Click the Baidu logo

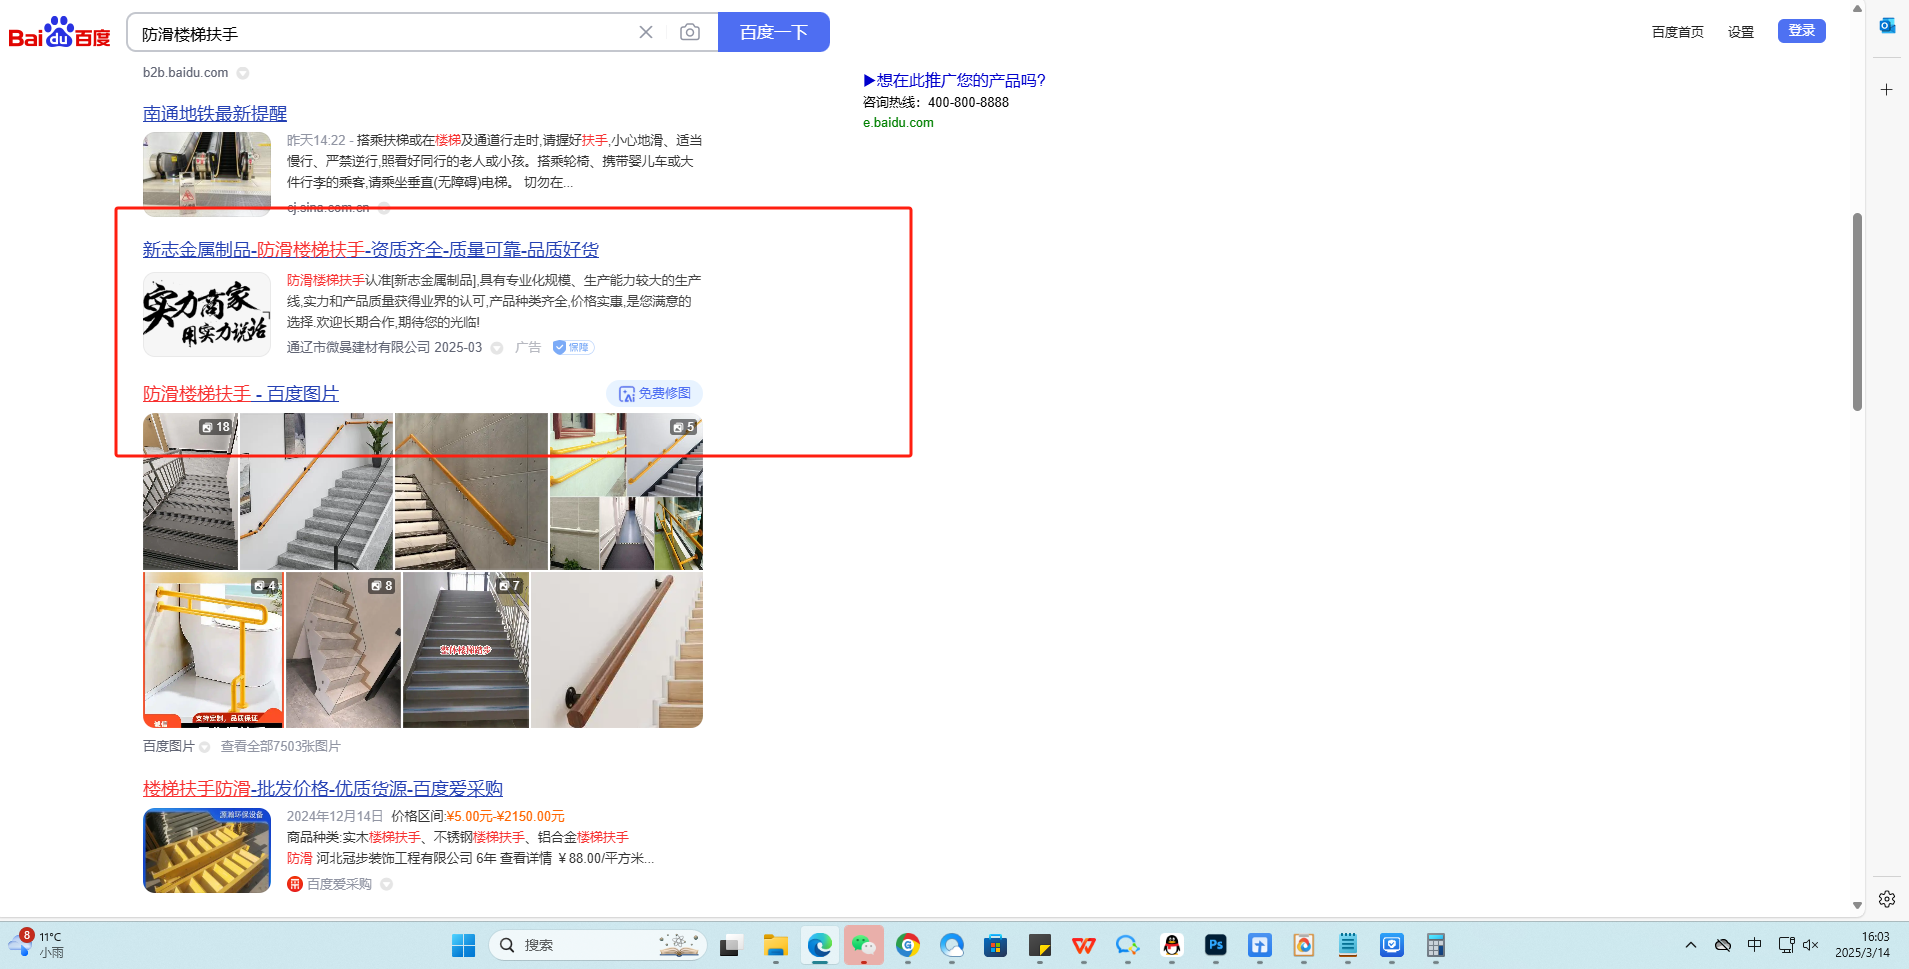coord(59,32)
